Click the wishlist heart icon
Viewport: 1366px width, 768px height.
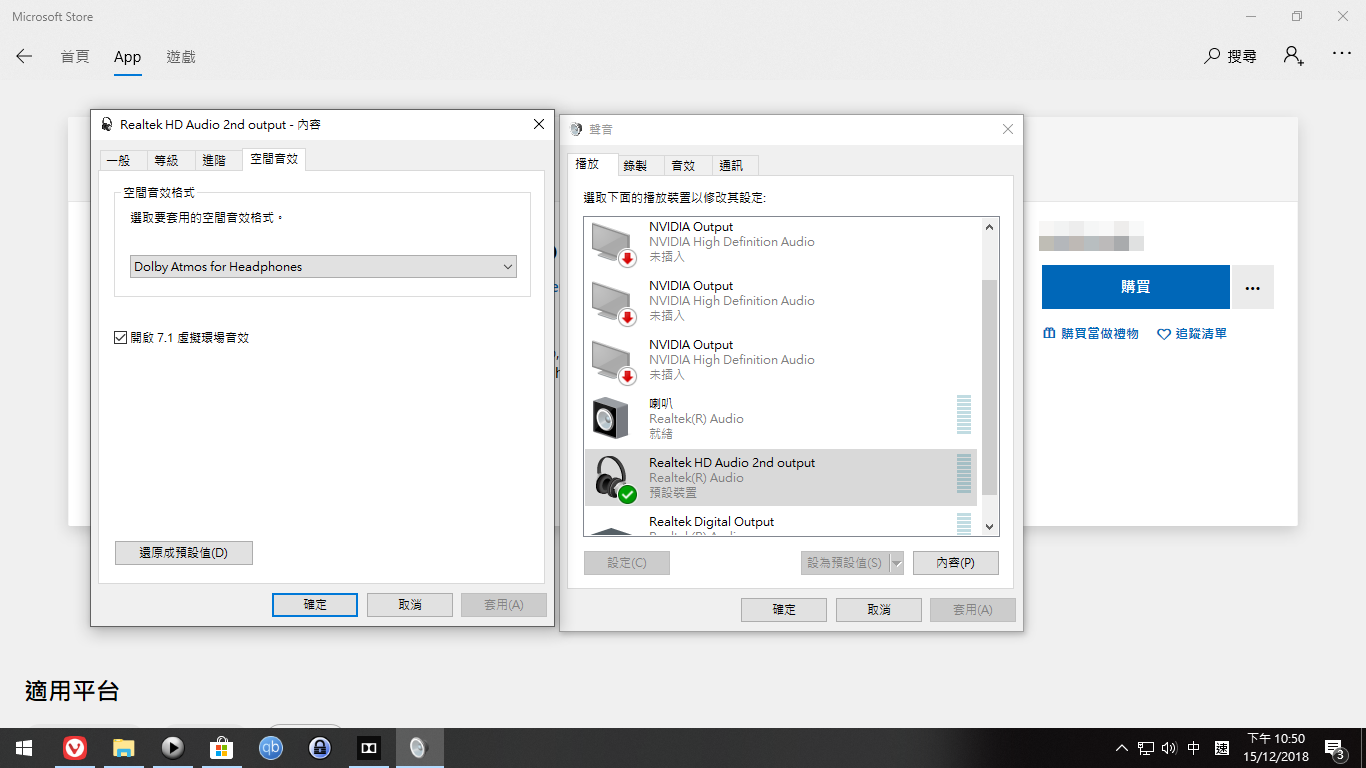[x=1163, y=334]
